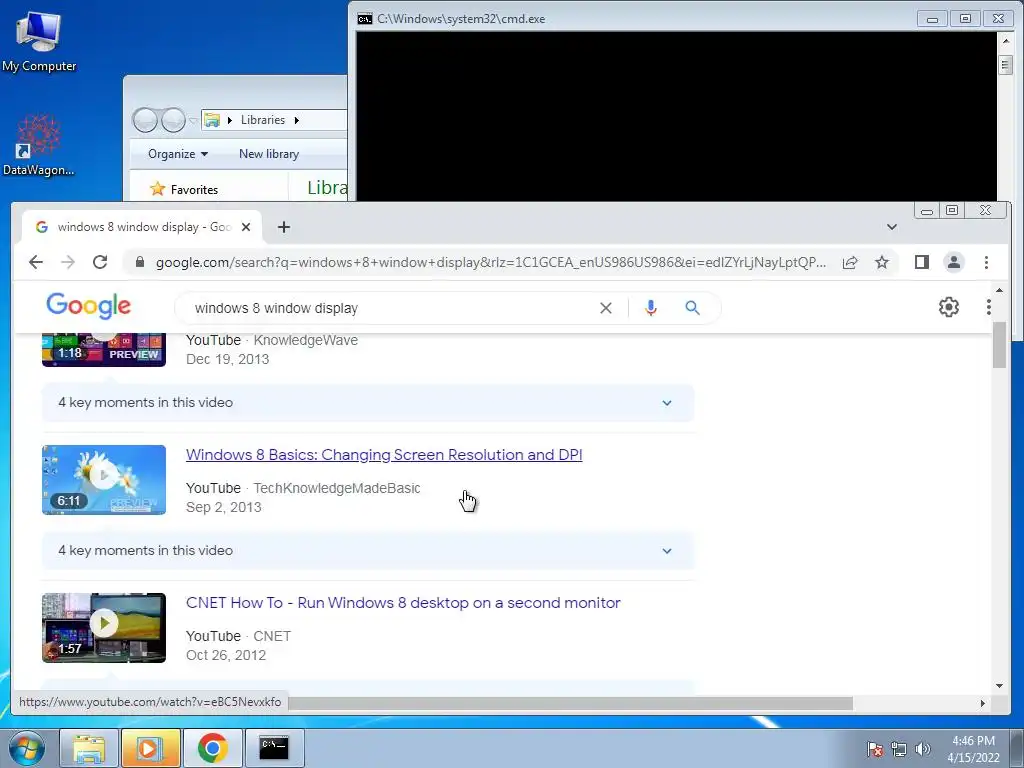Open Chrome three-dot menu
This screenshot has height=768, width=1024.
986,263
